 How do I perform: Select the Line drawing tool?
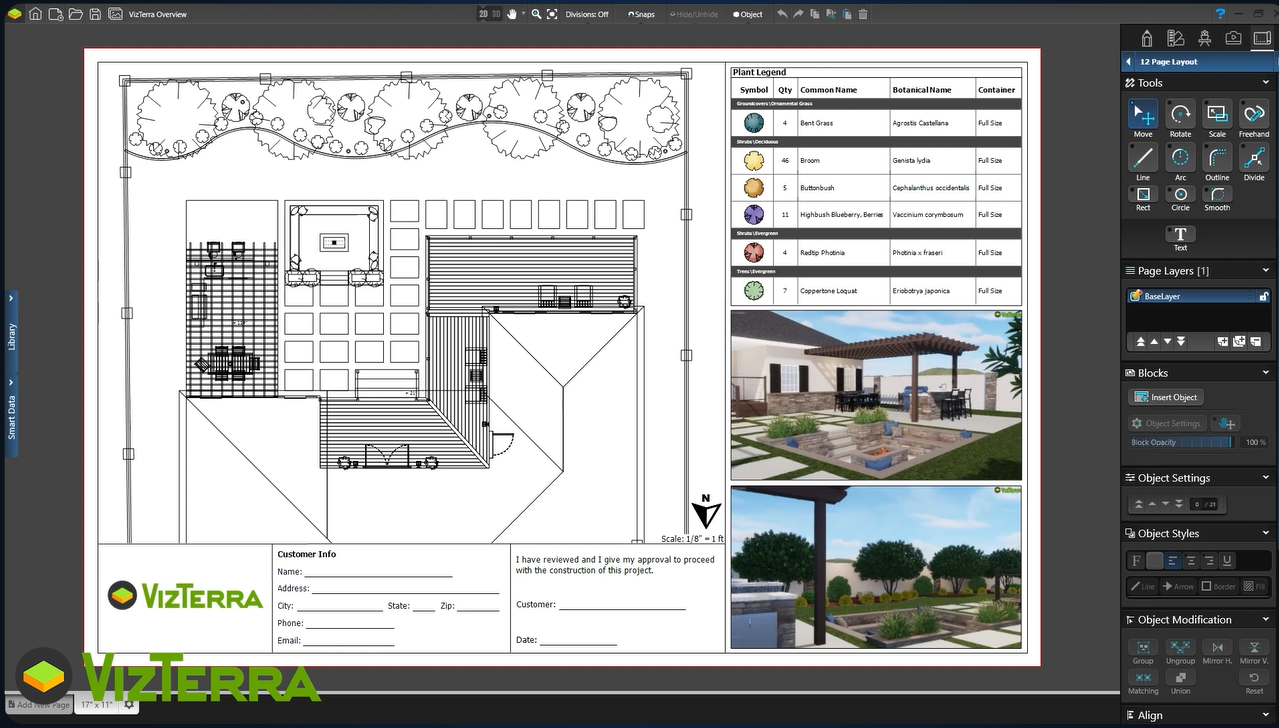1143,157
